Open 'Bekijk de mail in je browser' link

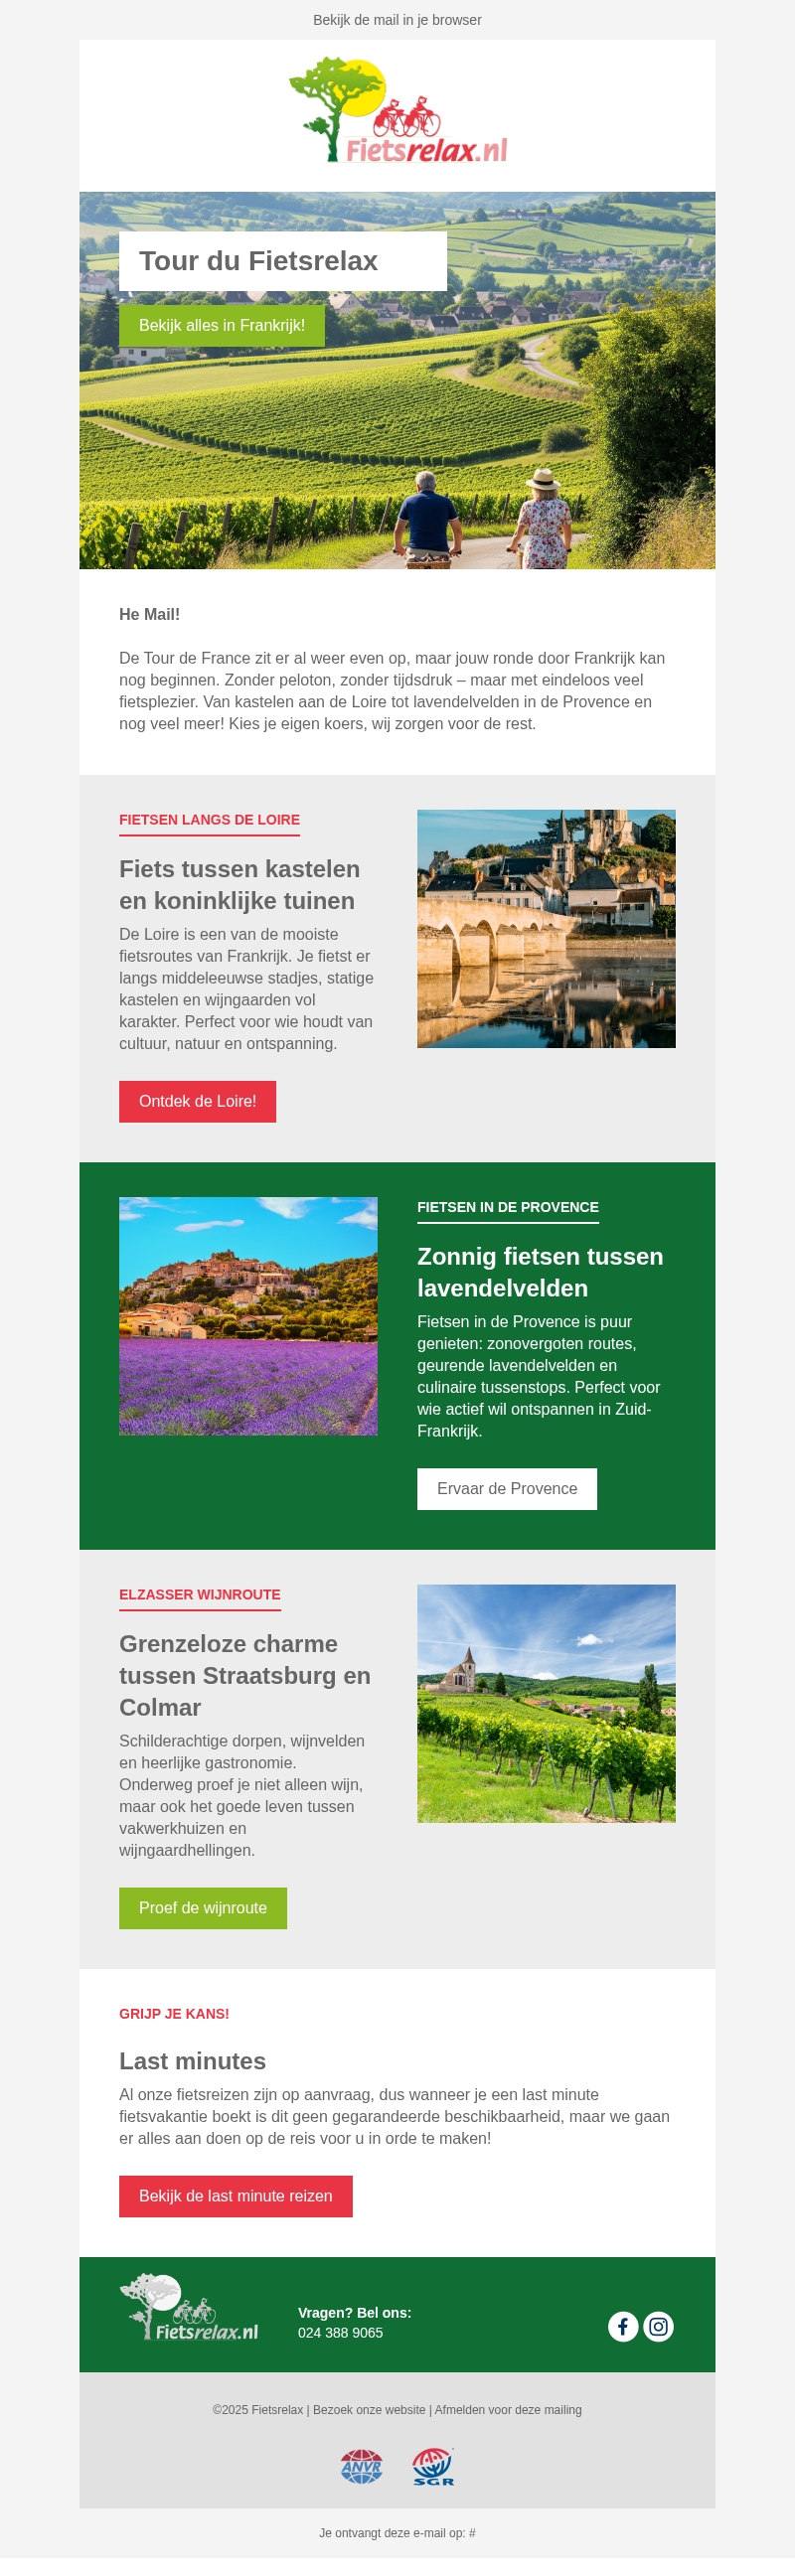(x=397, y=20)
